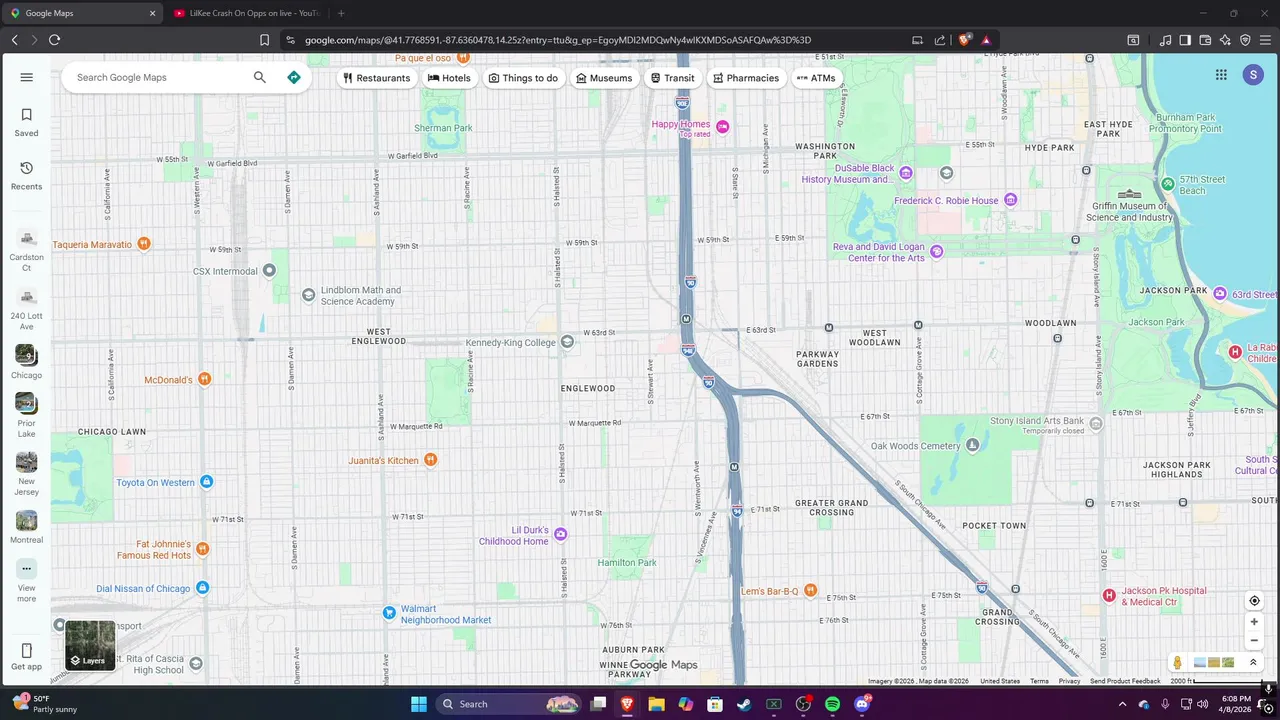This screenshot has width=1280, height=720.
Task: Filter map by Hotels
Action: (449, 78)
